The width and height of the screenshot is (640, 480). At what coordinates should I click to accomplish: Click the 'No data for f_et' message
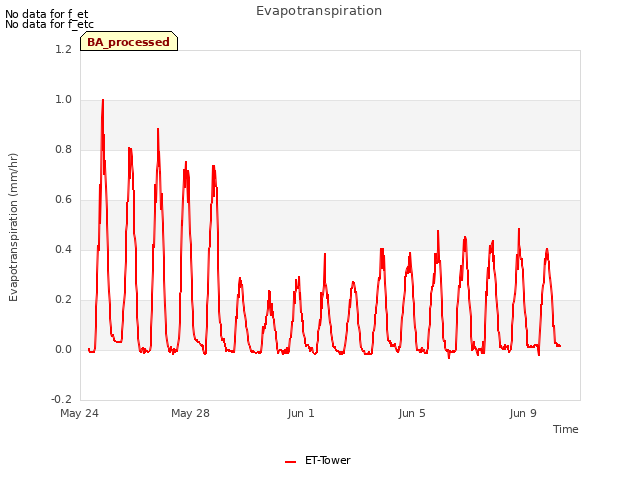pyautogui.click(x=47, y=14)
